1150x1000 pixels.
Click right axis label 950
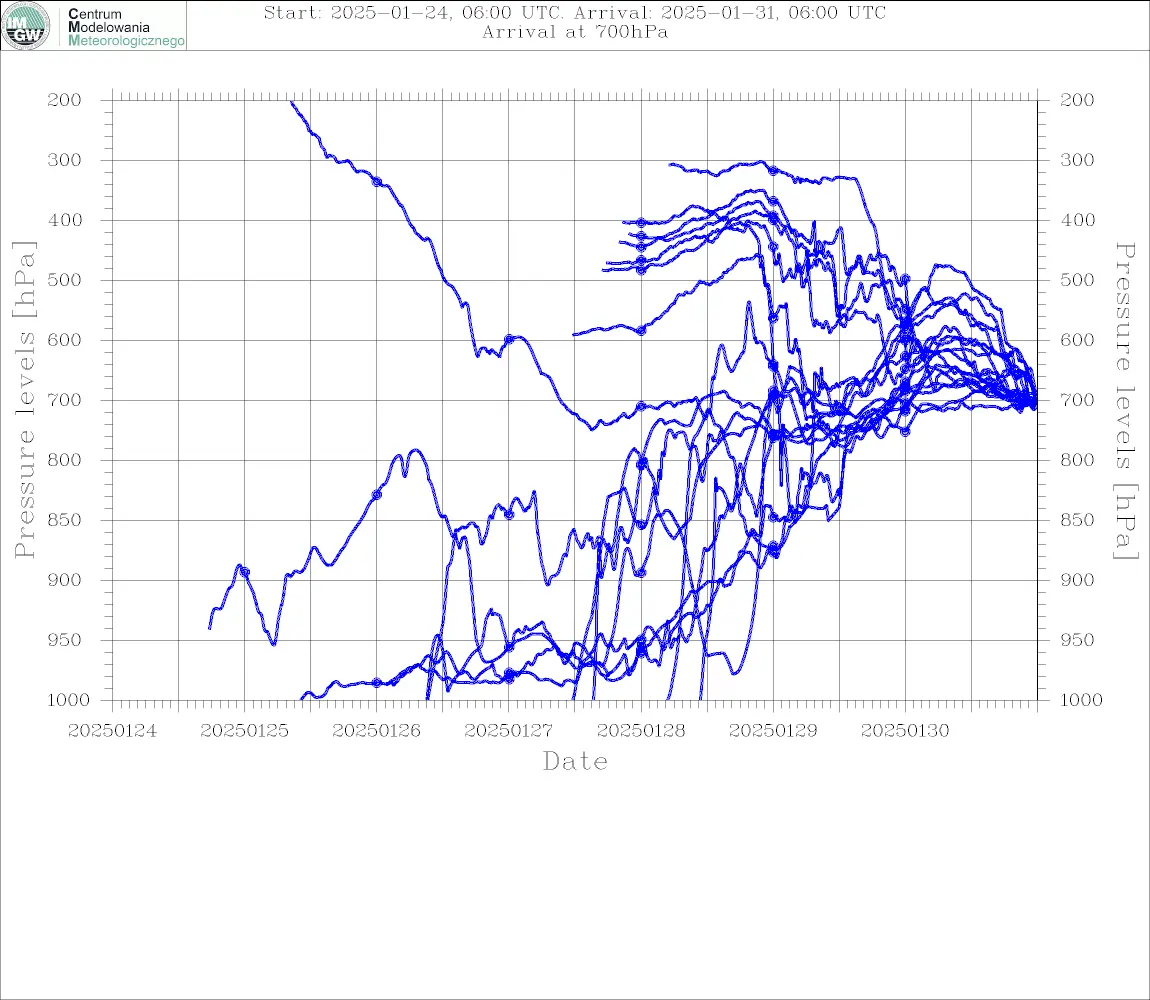(x=1077, y=640)
